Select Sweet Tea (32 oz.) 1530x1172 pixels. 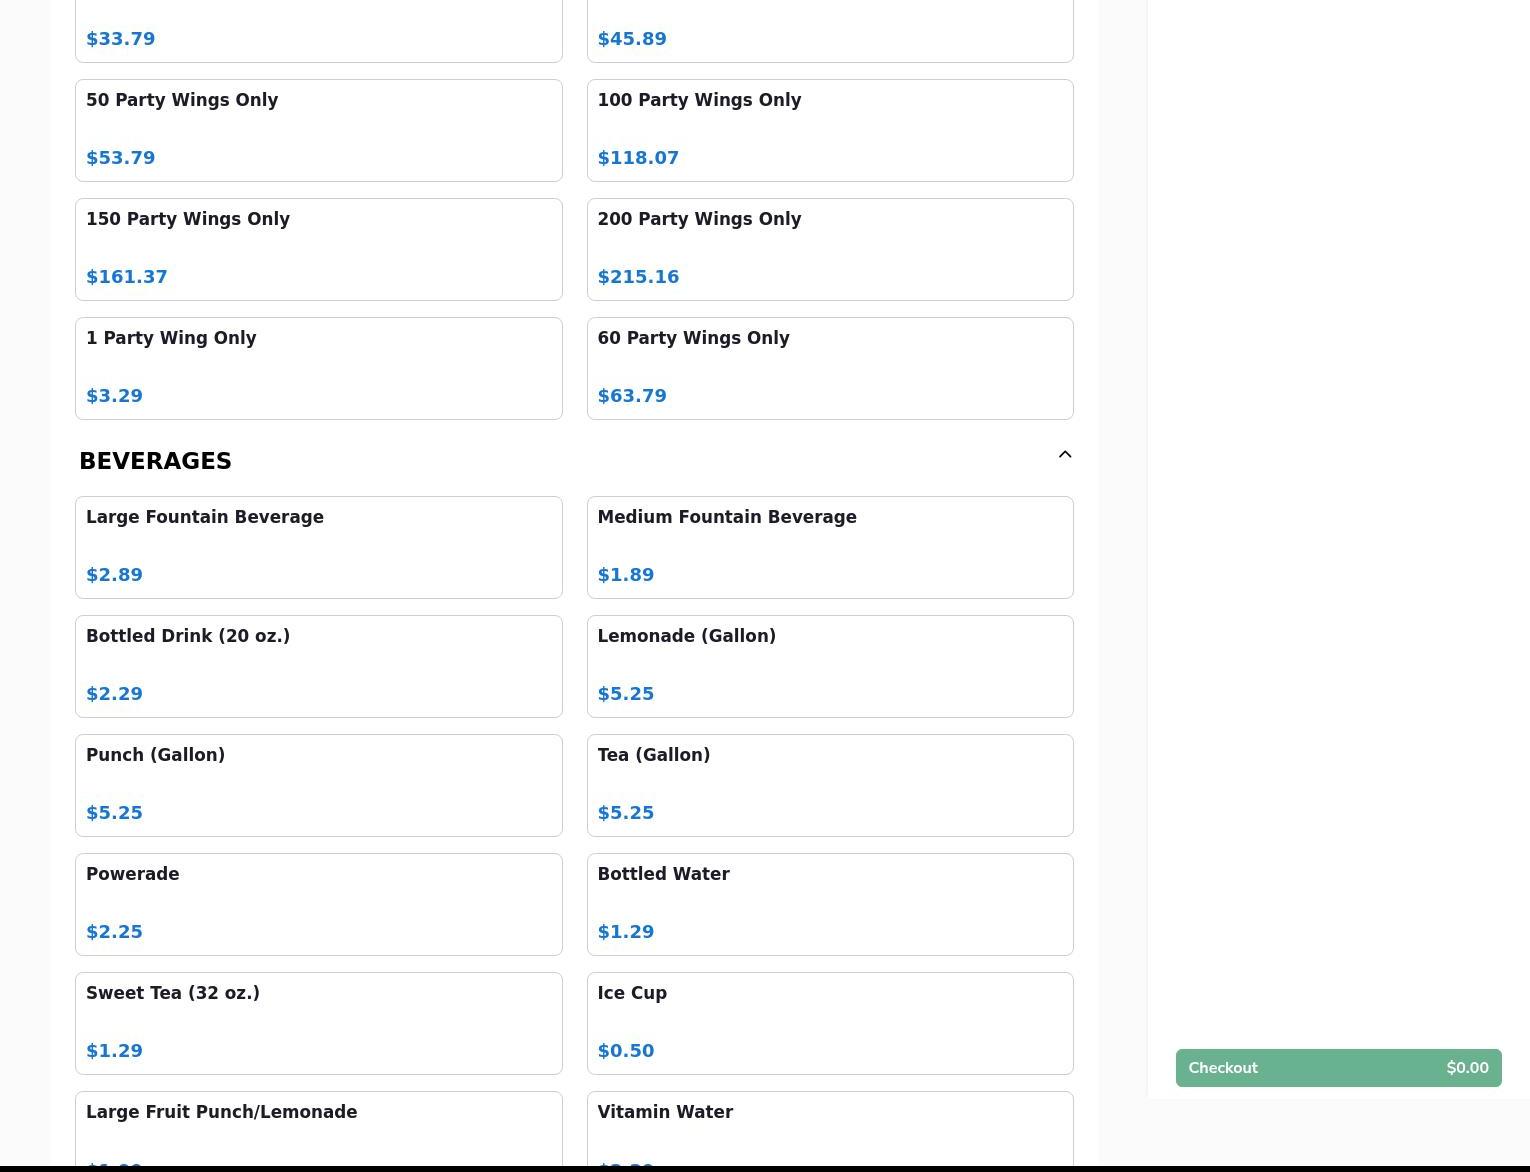point(318,1023)
